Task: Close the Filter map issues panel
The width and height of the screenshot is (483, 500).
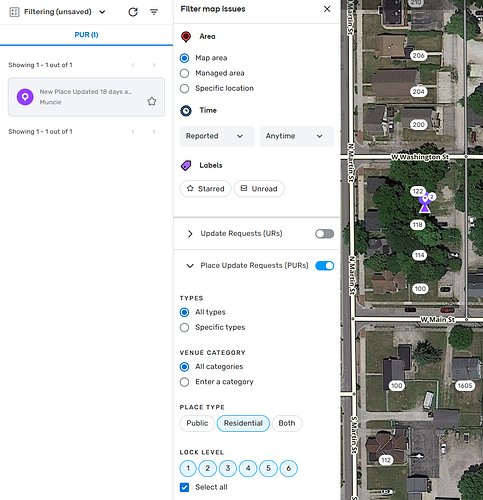Action: click(327, 9)
